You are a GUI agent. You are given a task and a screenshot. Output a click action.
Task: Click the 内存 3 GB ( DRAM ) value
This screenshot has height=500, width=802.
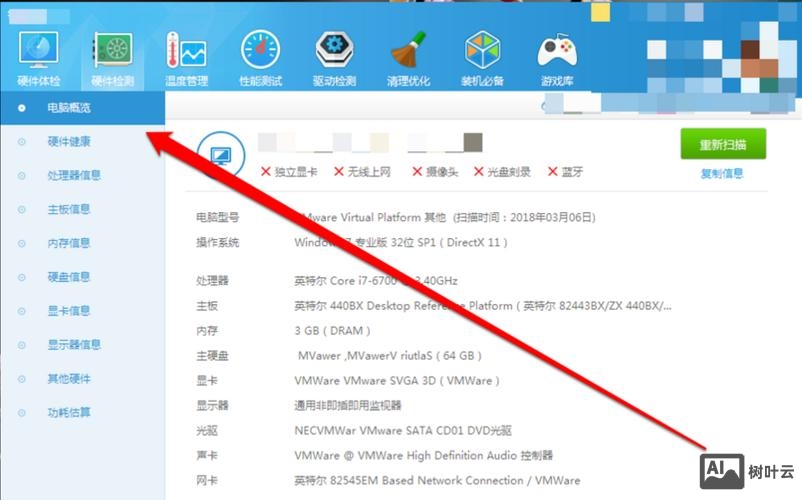tap(332, 331)
